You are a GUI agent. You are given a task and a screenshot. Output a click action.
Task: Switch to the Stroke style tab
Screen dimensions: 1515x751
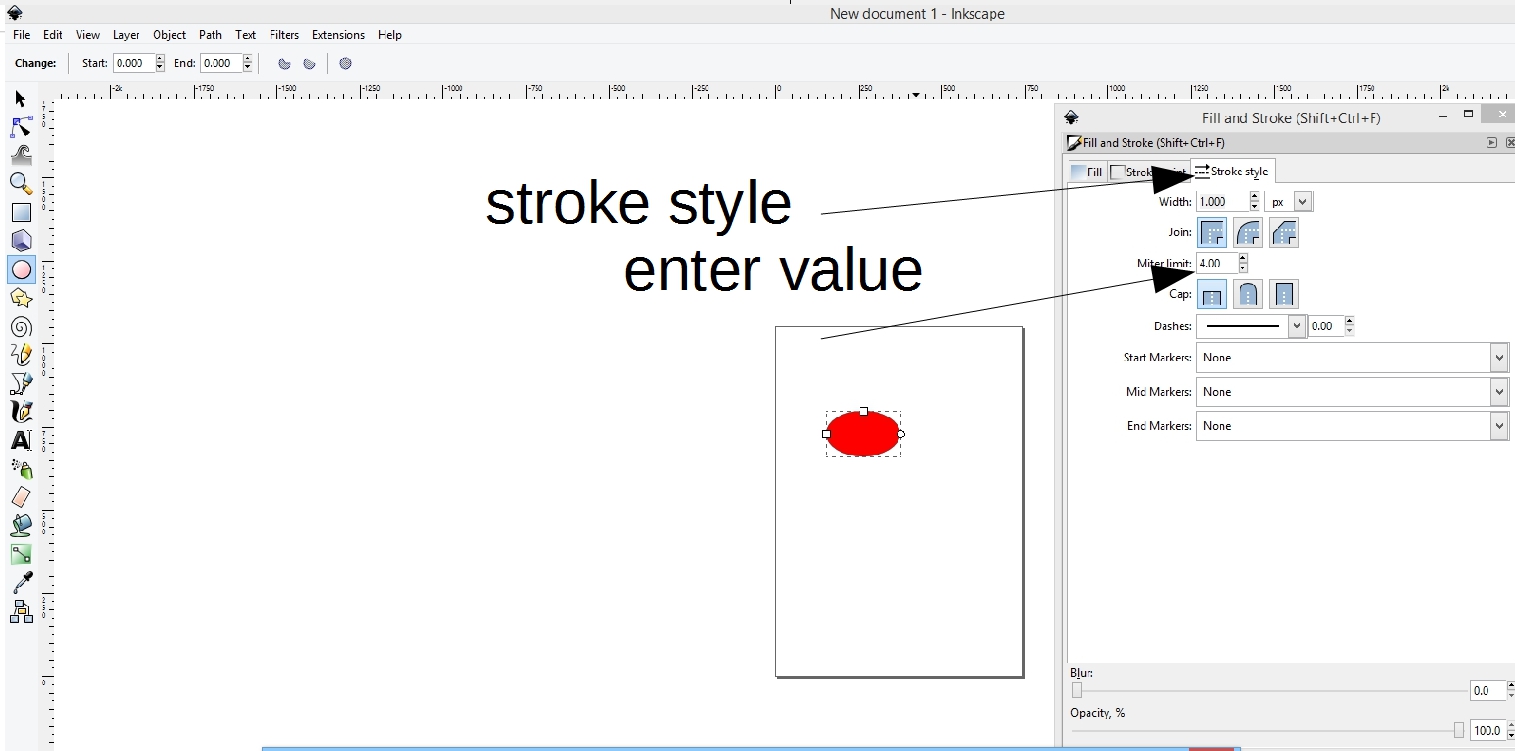[x=1232, y=171]
